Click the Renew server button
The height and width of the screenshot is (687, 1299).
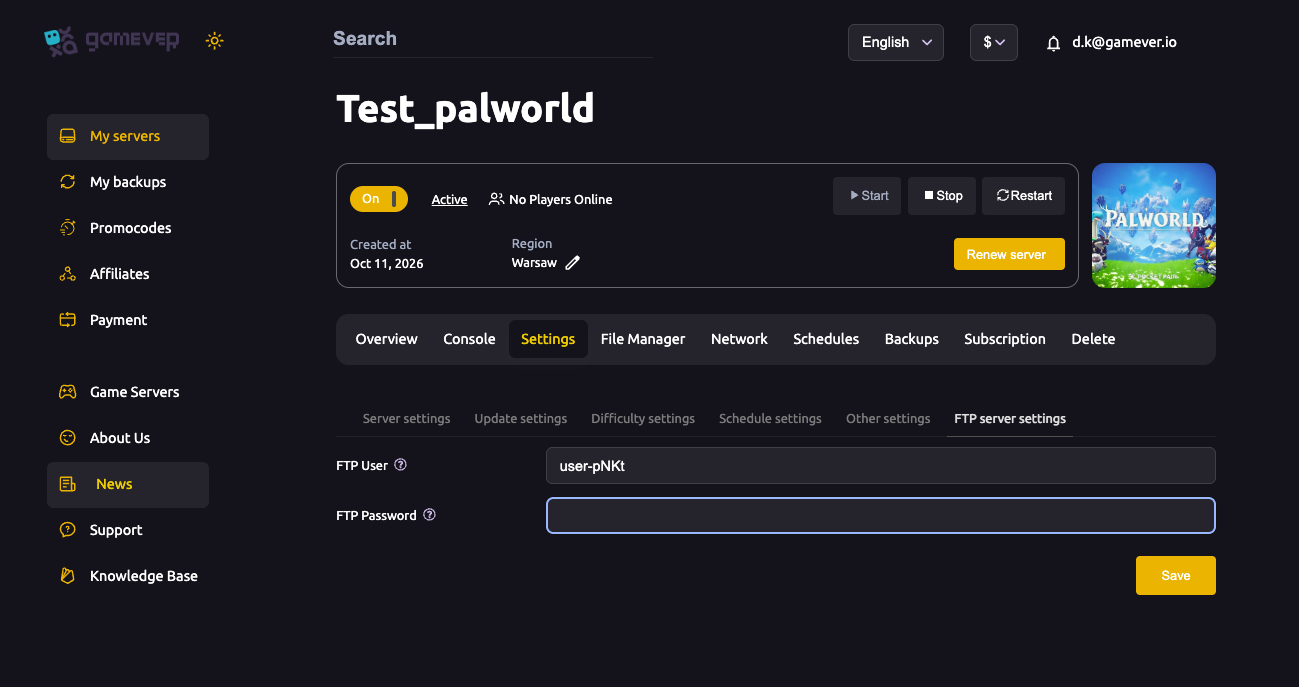(x=1009, y=254)
